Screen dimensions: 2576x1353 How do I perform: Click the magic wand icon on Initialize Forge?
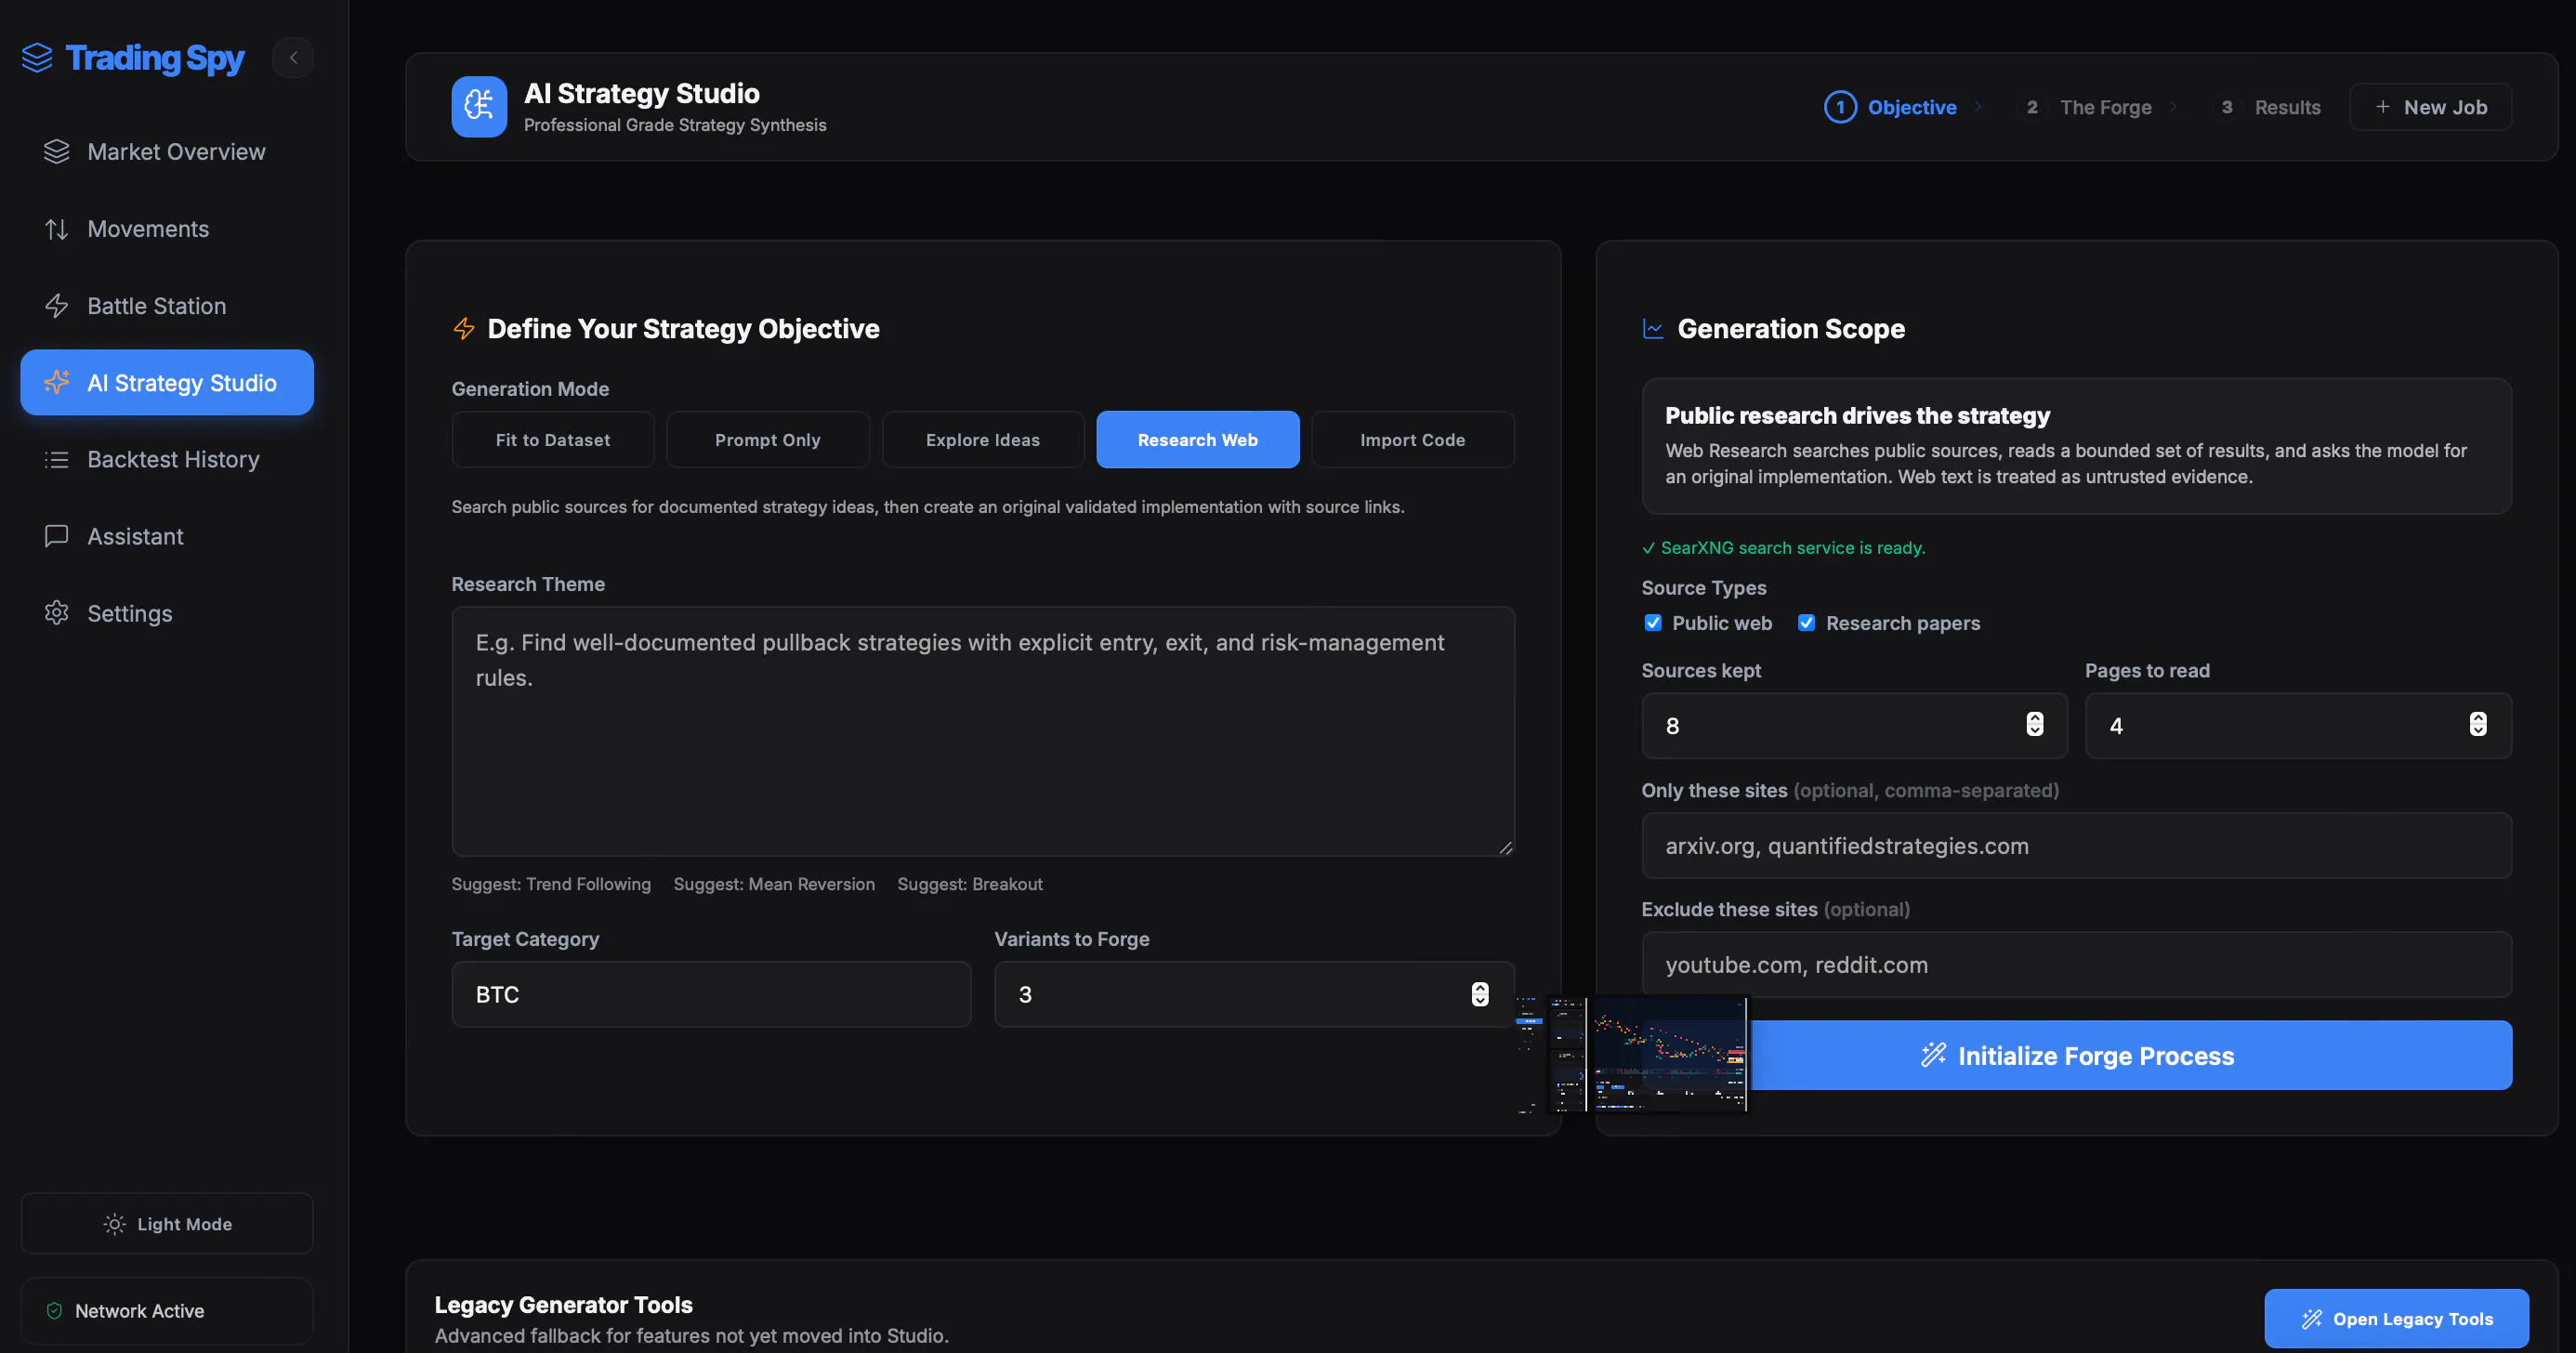click(x=1934, y=1055)
